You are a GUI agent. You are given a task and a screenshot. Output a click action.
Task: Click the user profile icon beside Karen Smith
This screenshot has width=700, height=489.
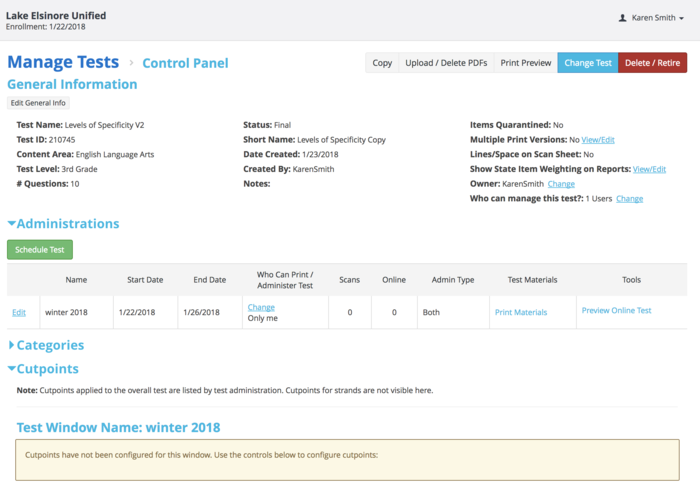coord(622,18)
